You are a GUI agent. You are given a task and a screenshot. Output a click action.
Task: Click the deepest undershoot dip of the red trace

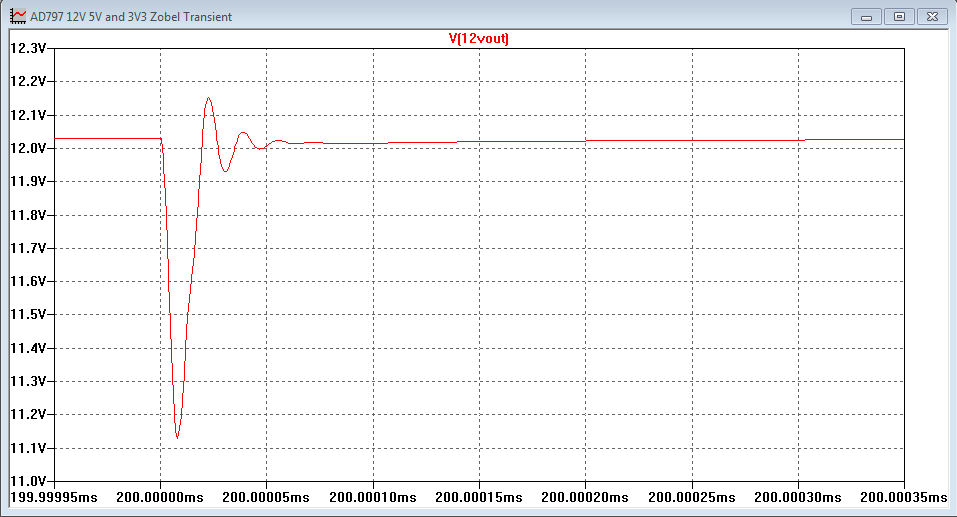tap(177, 437)
